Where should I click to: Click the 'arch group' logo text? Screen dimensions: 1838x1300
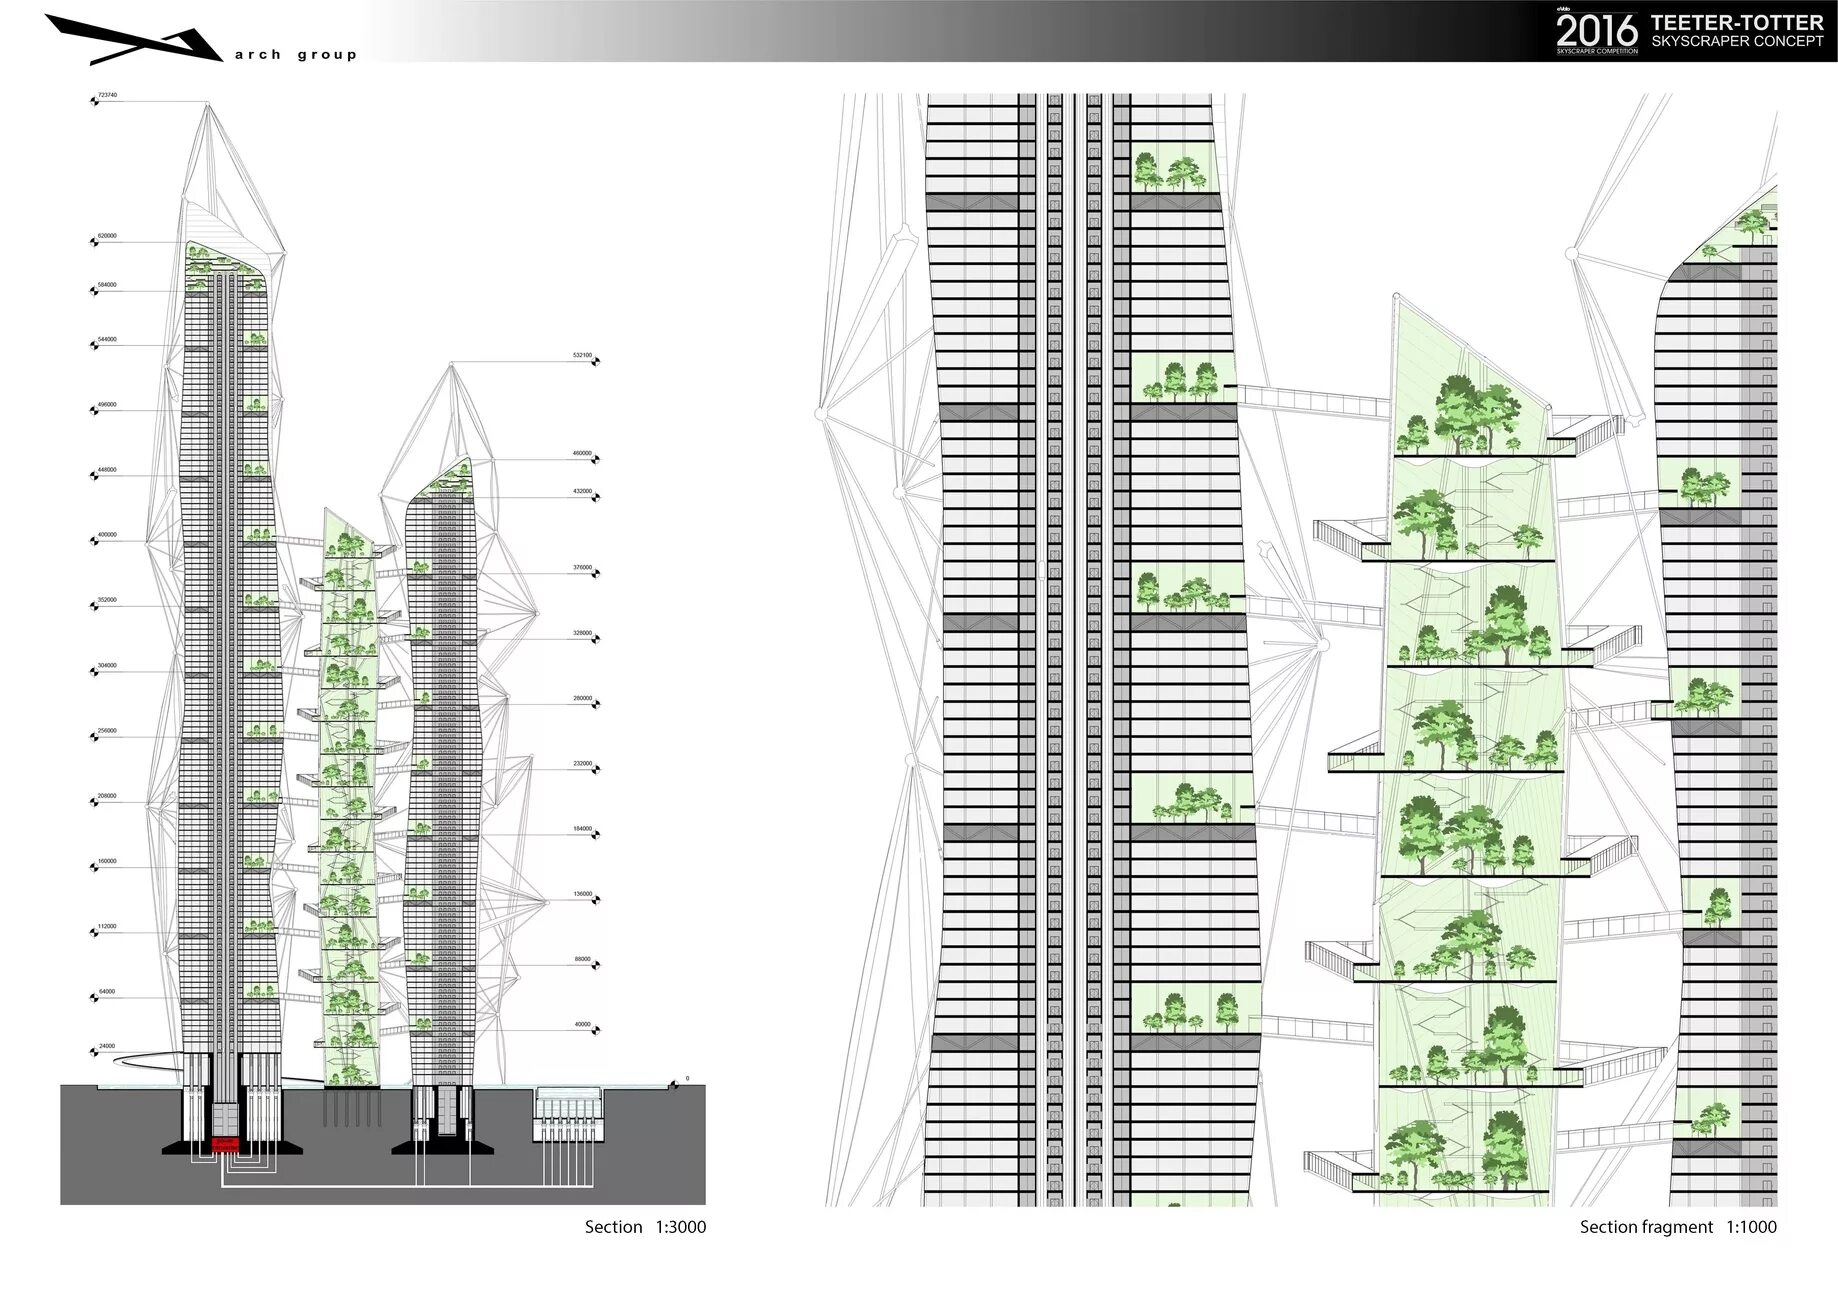pos(296,55)
